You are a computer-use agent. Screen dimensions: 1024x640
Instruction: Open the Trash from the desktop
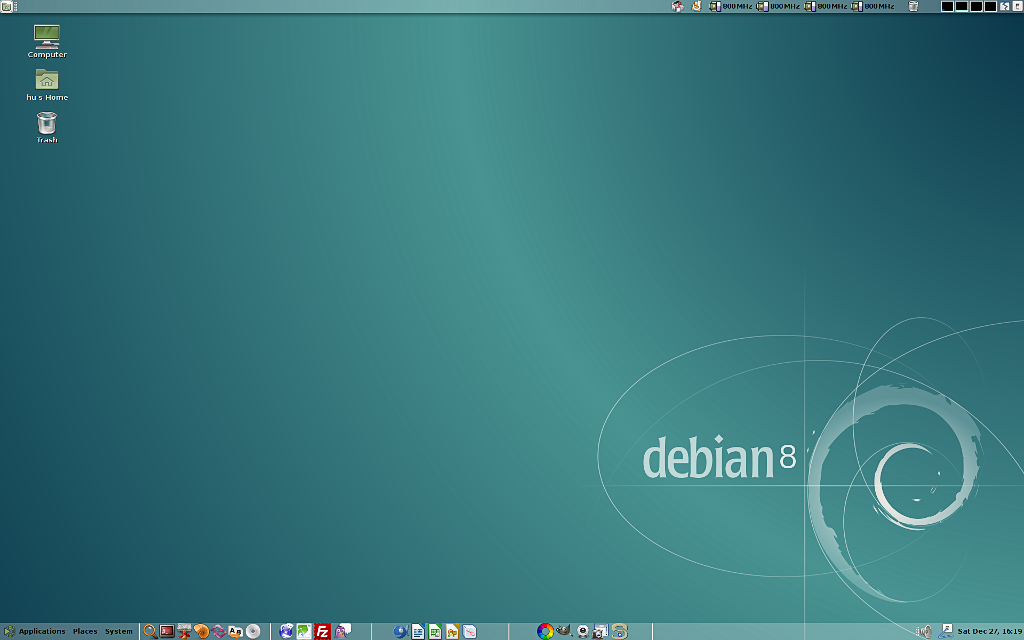pyautogui.click(x=44, y=124)
